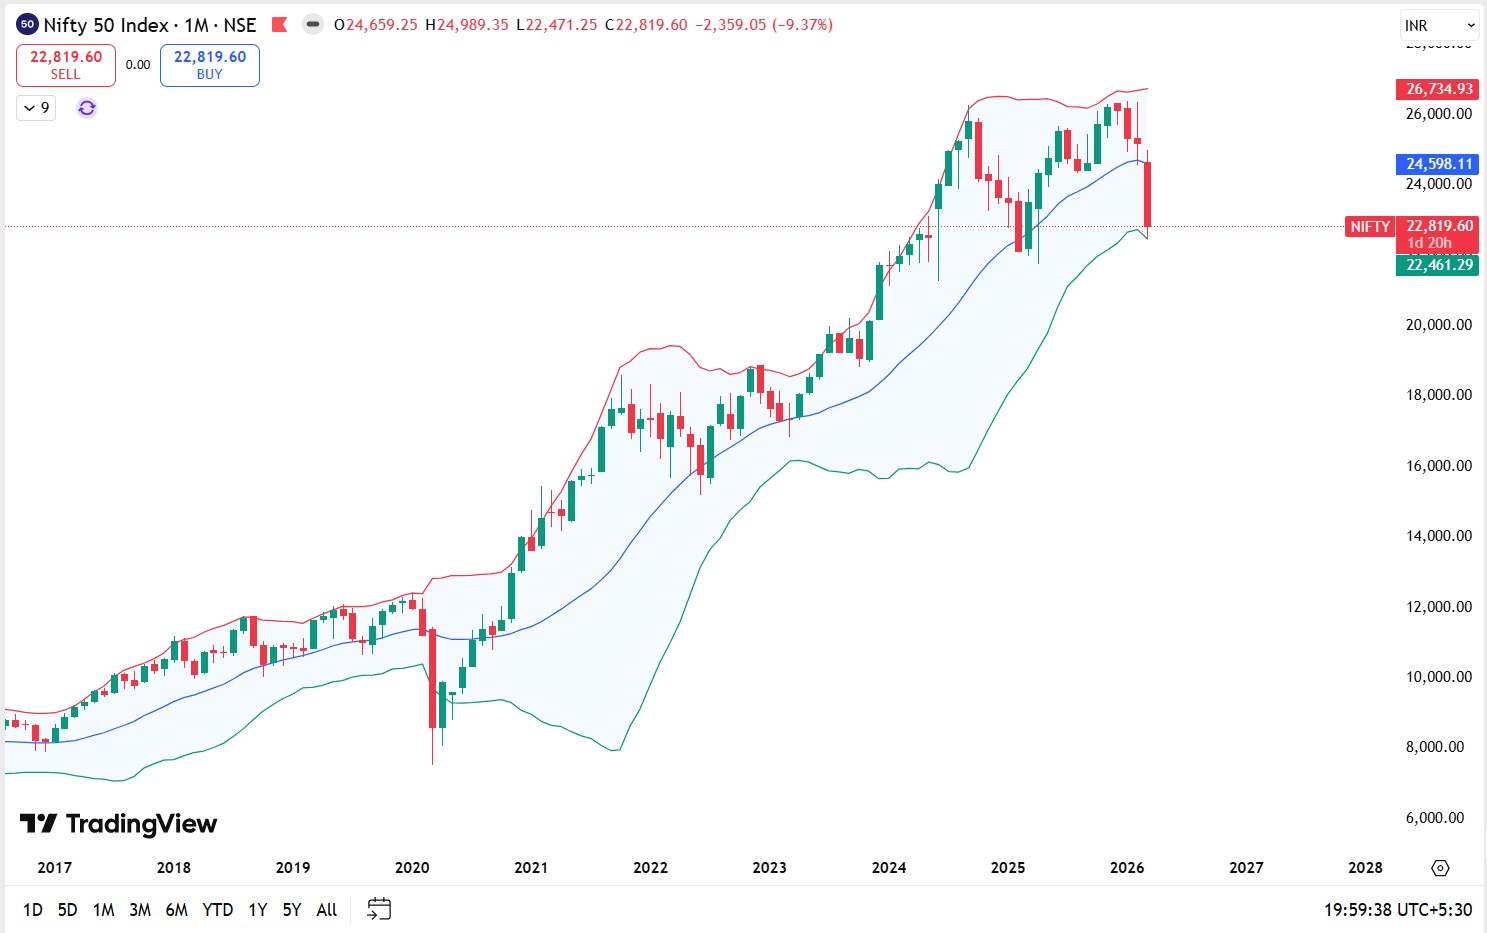Open the INR currency dropdown
This screenshot has height=933, width=1487.
[1439, 25]
